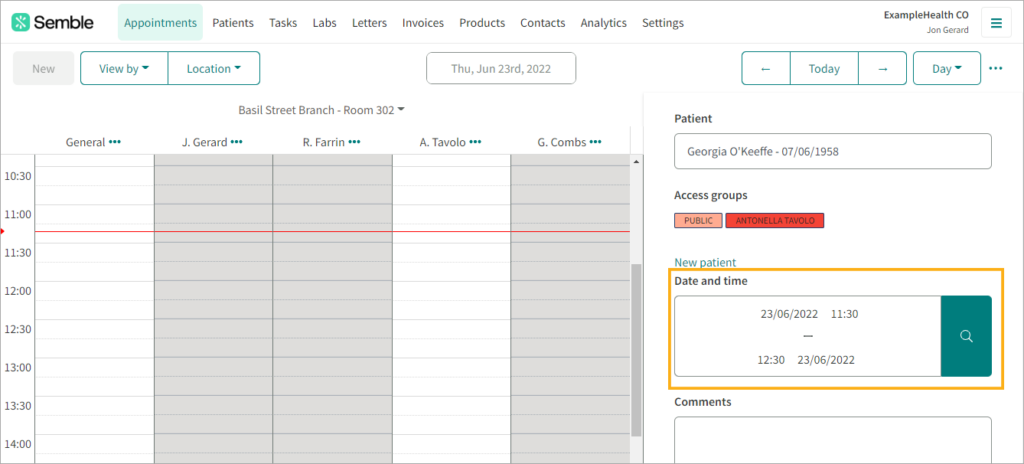
Task: Open the Products tab
Action: pos(482,23)
